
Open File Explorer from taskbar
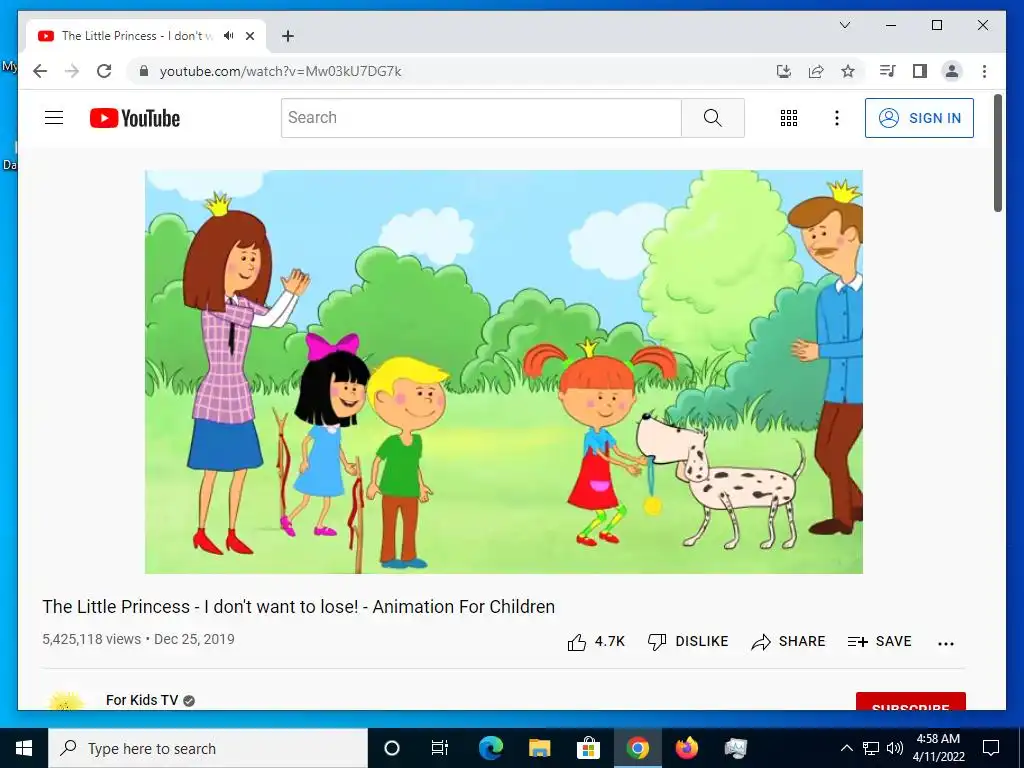pyautogui.click(x=539, y=748)
